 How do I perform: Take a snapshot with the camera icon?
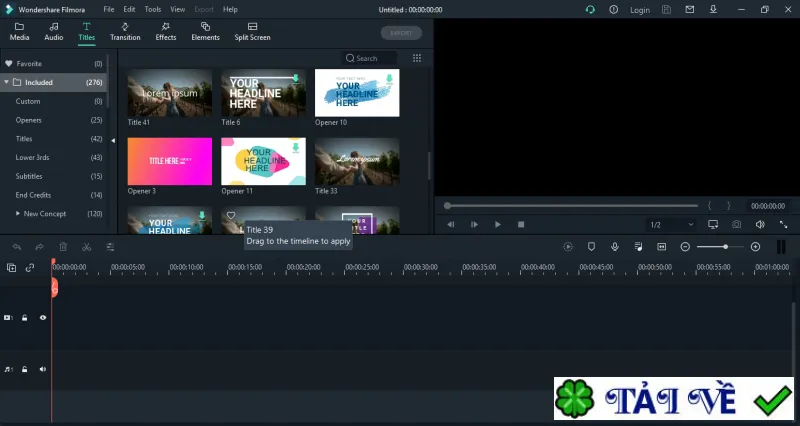736,224
